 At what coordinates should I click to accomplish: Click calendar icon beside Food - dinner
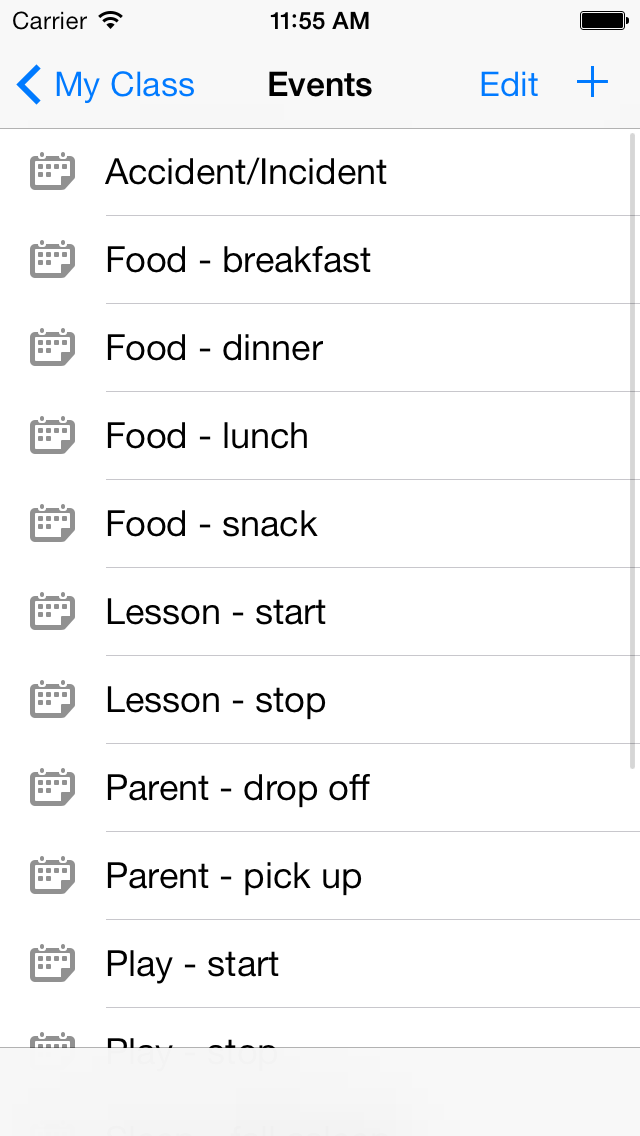pyautogui.click(x=52, y=348)
